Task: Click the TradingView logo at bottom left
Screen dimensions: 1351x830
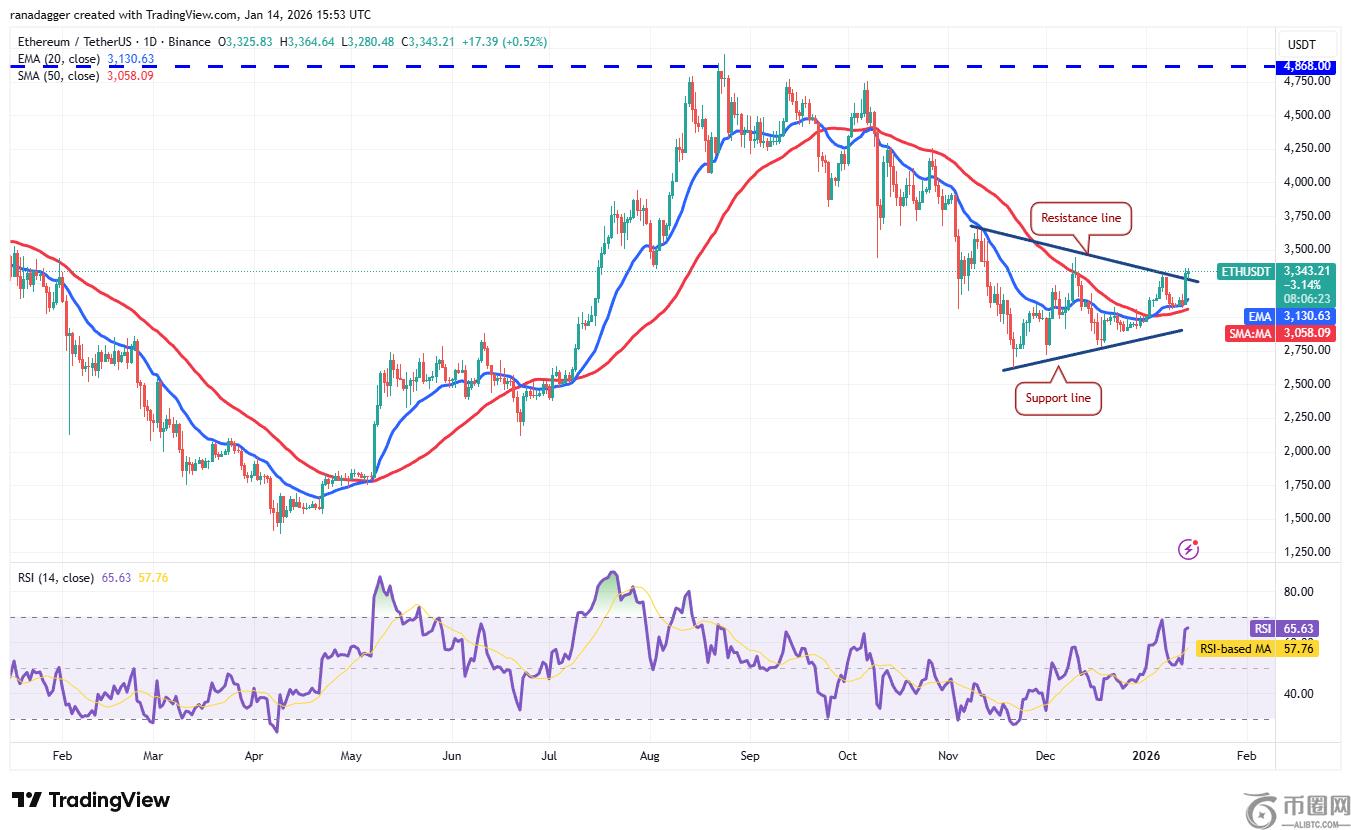Action: click(x=91, y=800)
